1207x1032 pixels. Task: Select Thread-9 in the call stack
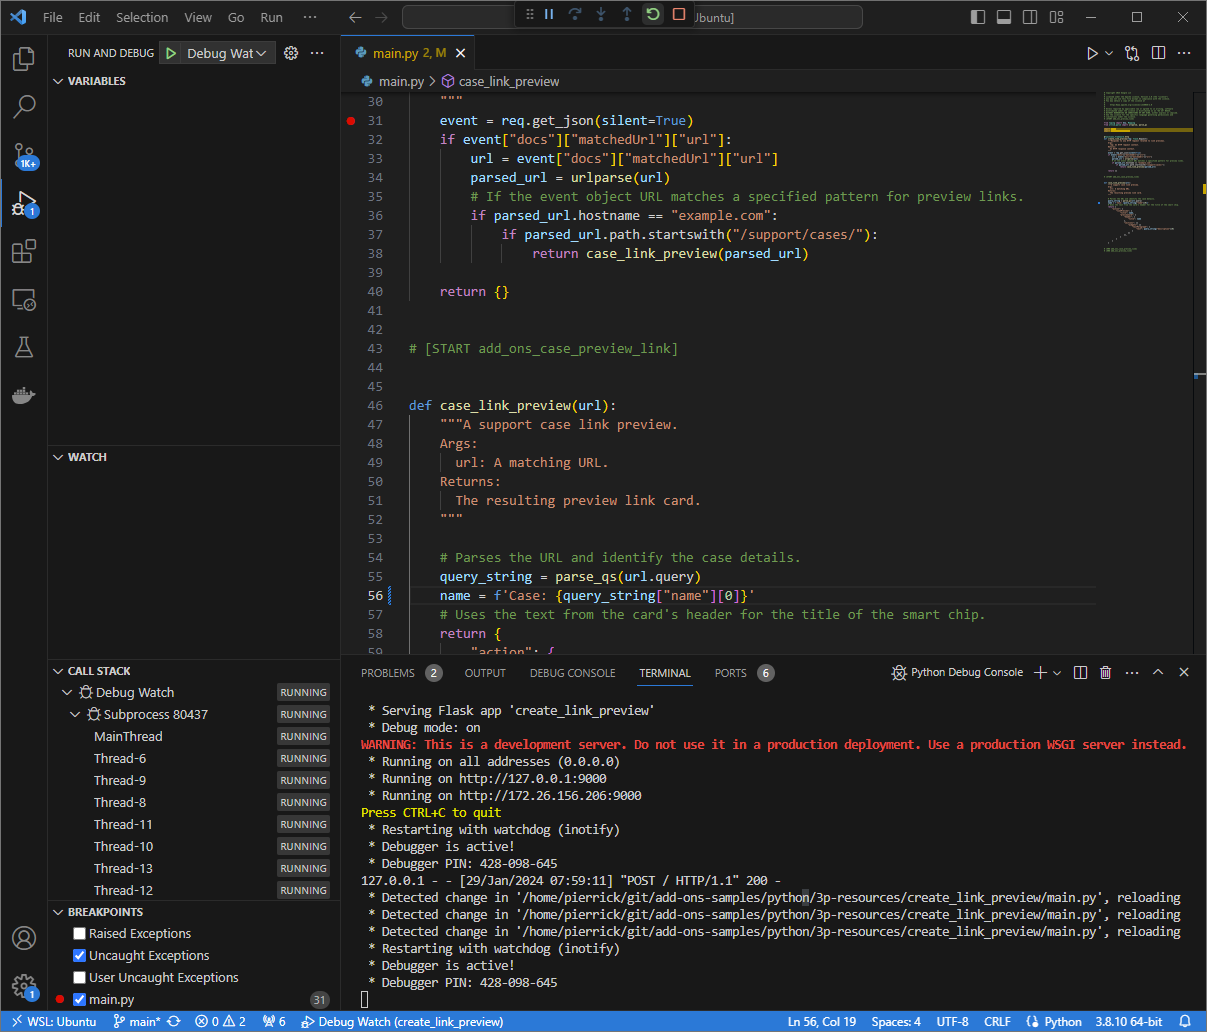click(120, 780)
